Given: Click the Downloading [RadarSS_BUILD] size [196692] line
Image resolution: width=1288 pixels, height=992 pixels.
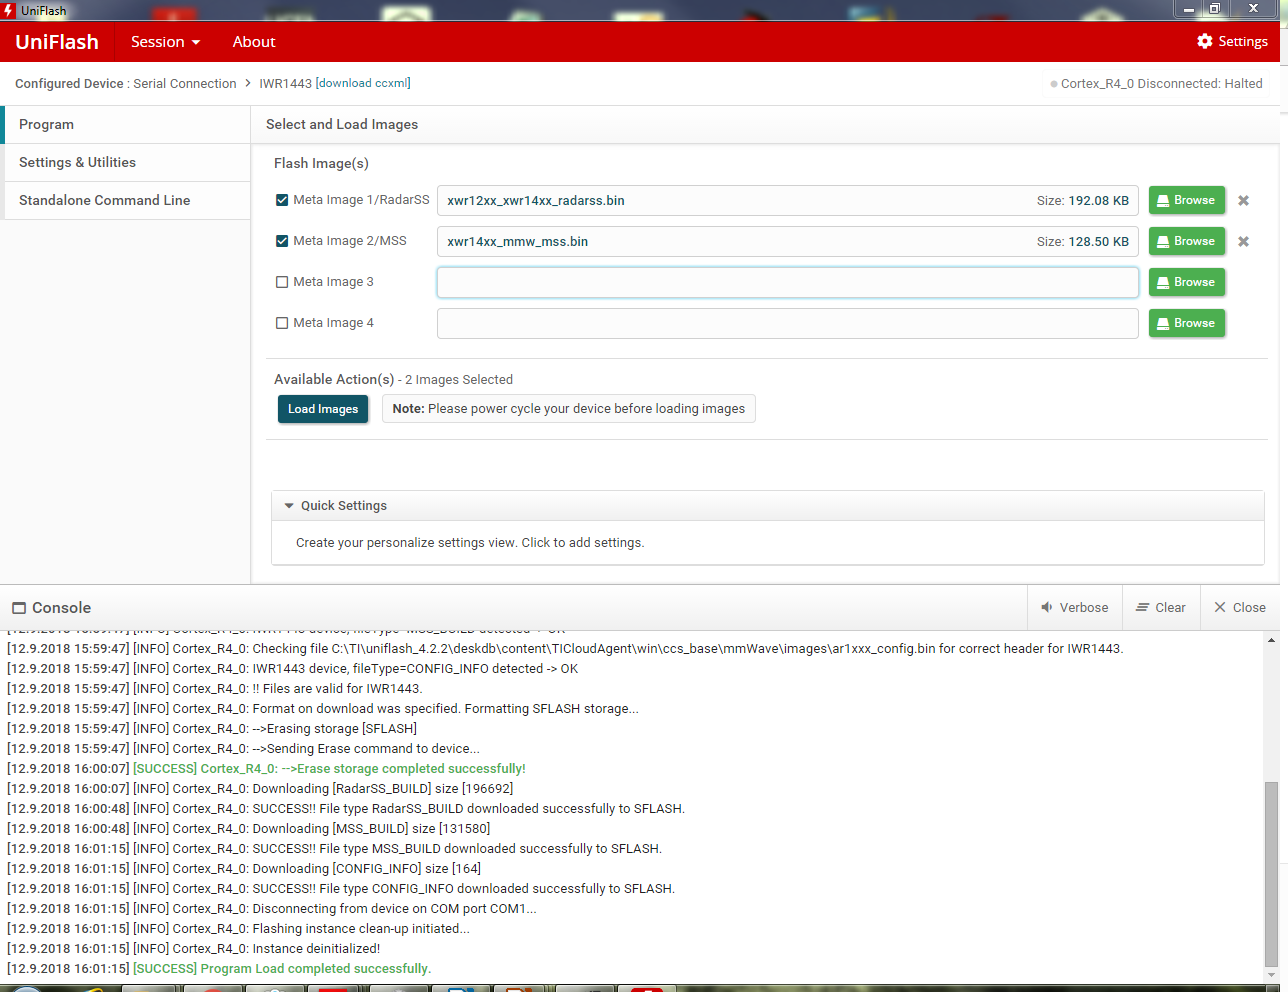Looking at the screenshot, I should click(x=260, y=788).
